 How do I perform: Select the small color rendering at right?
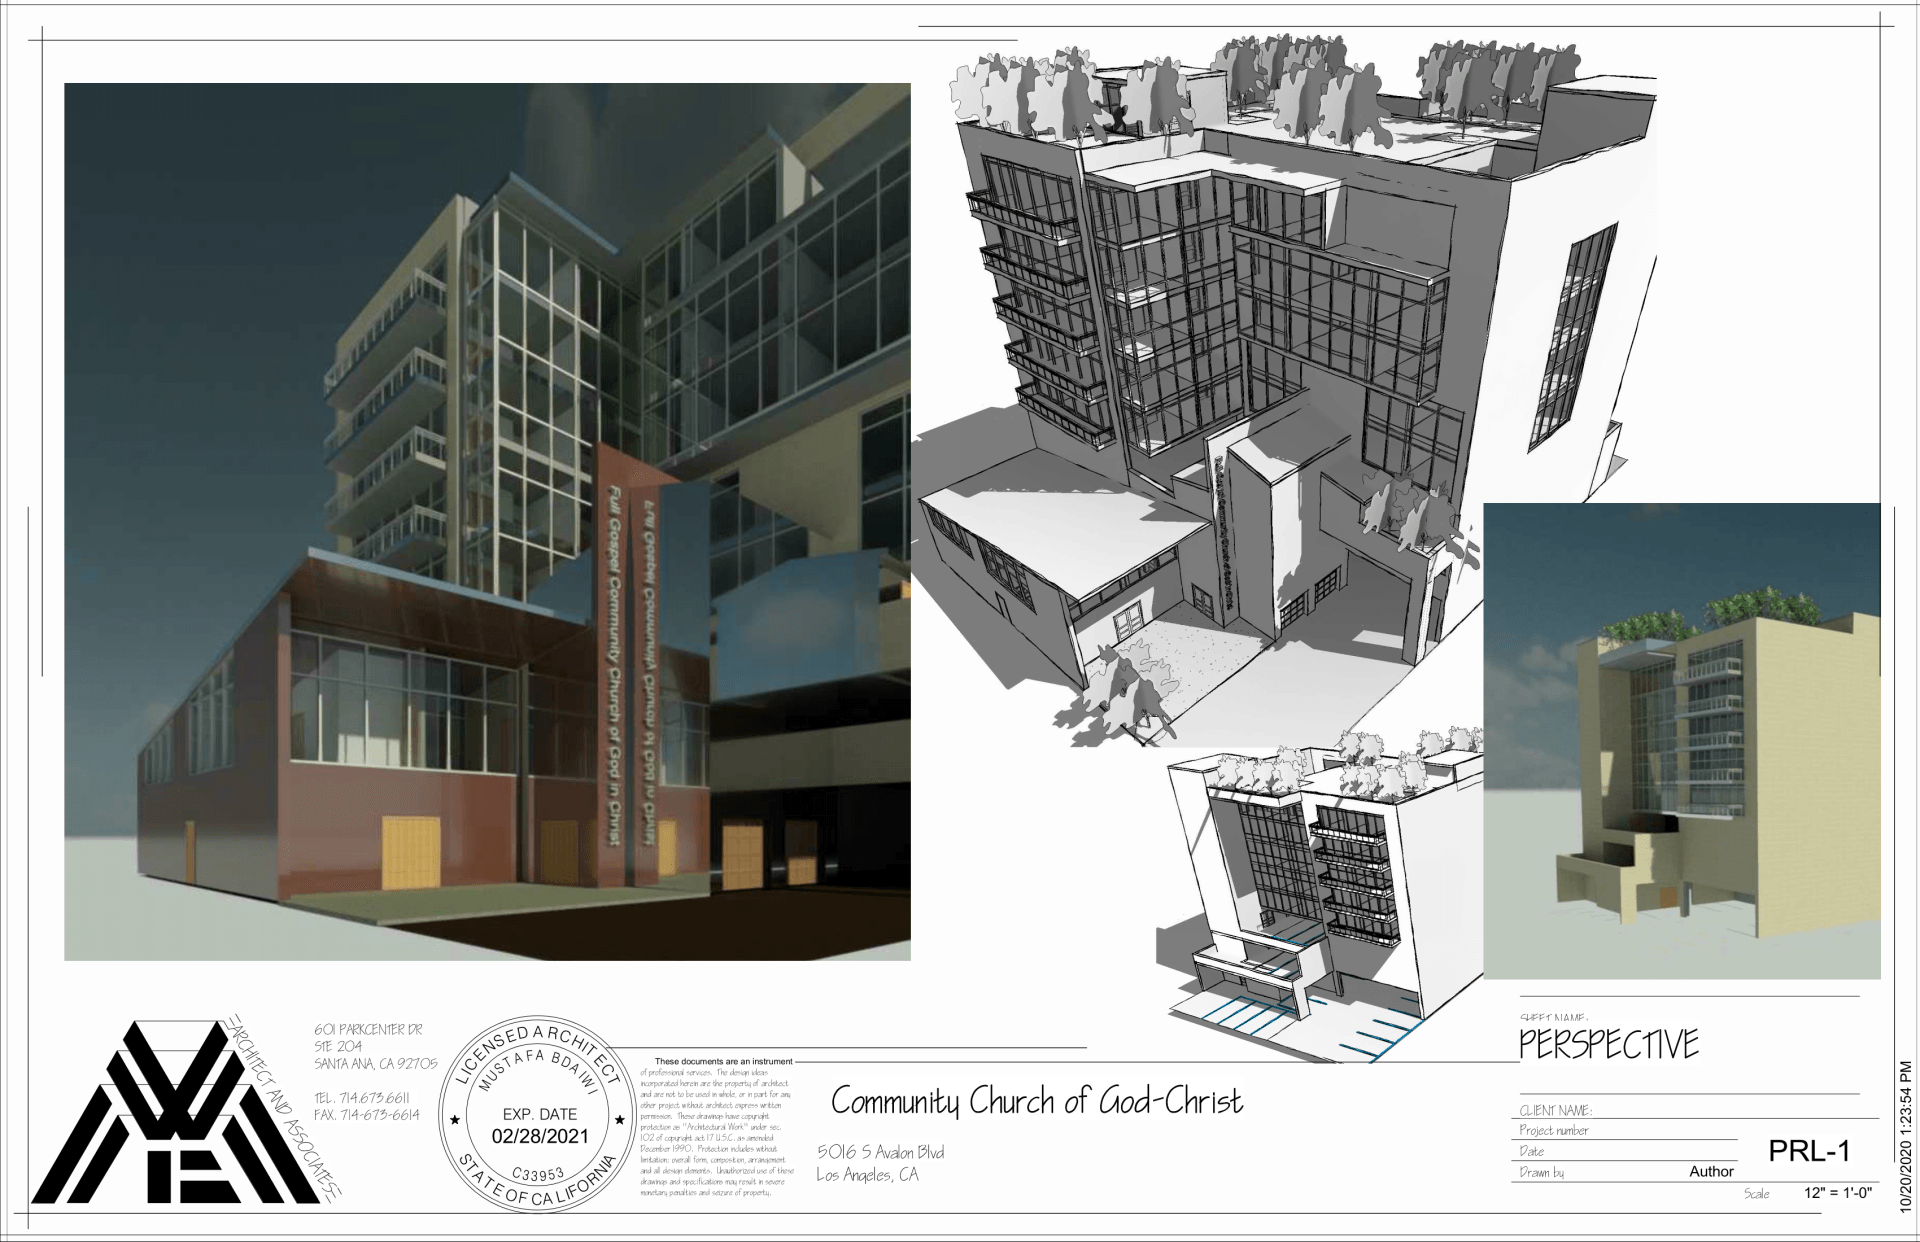click(x=1681, y=740)
